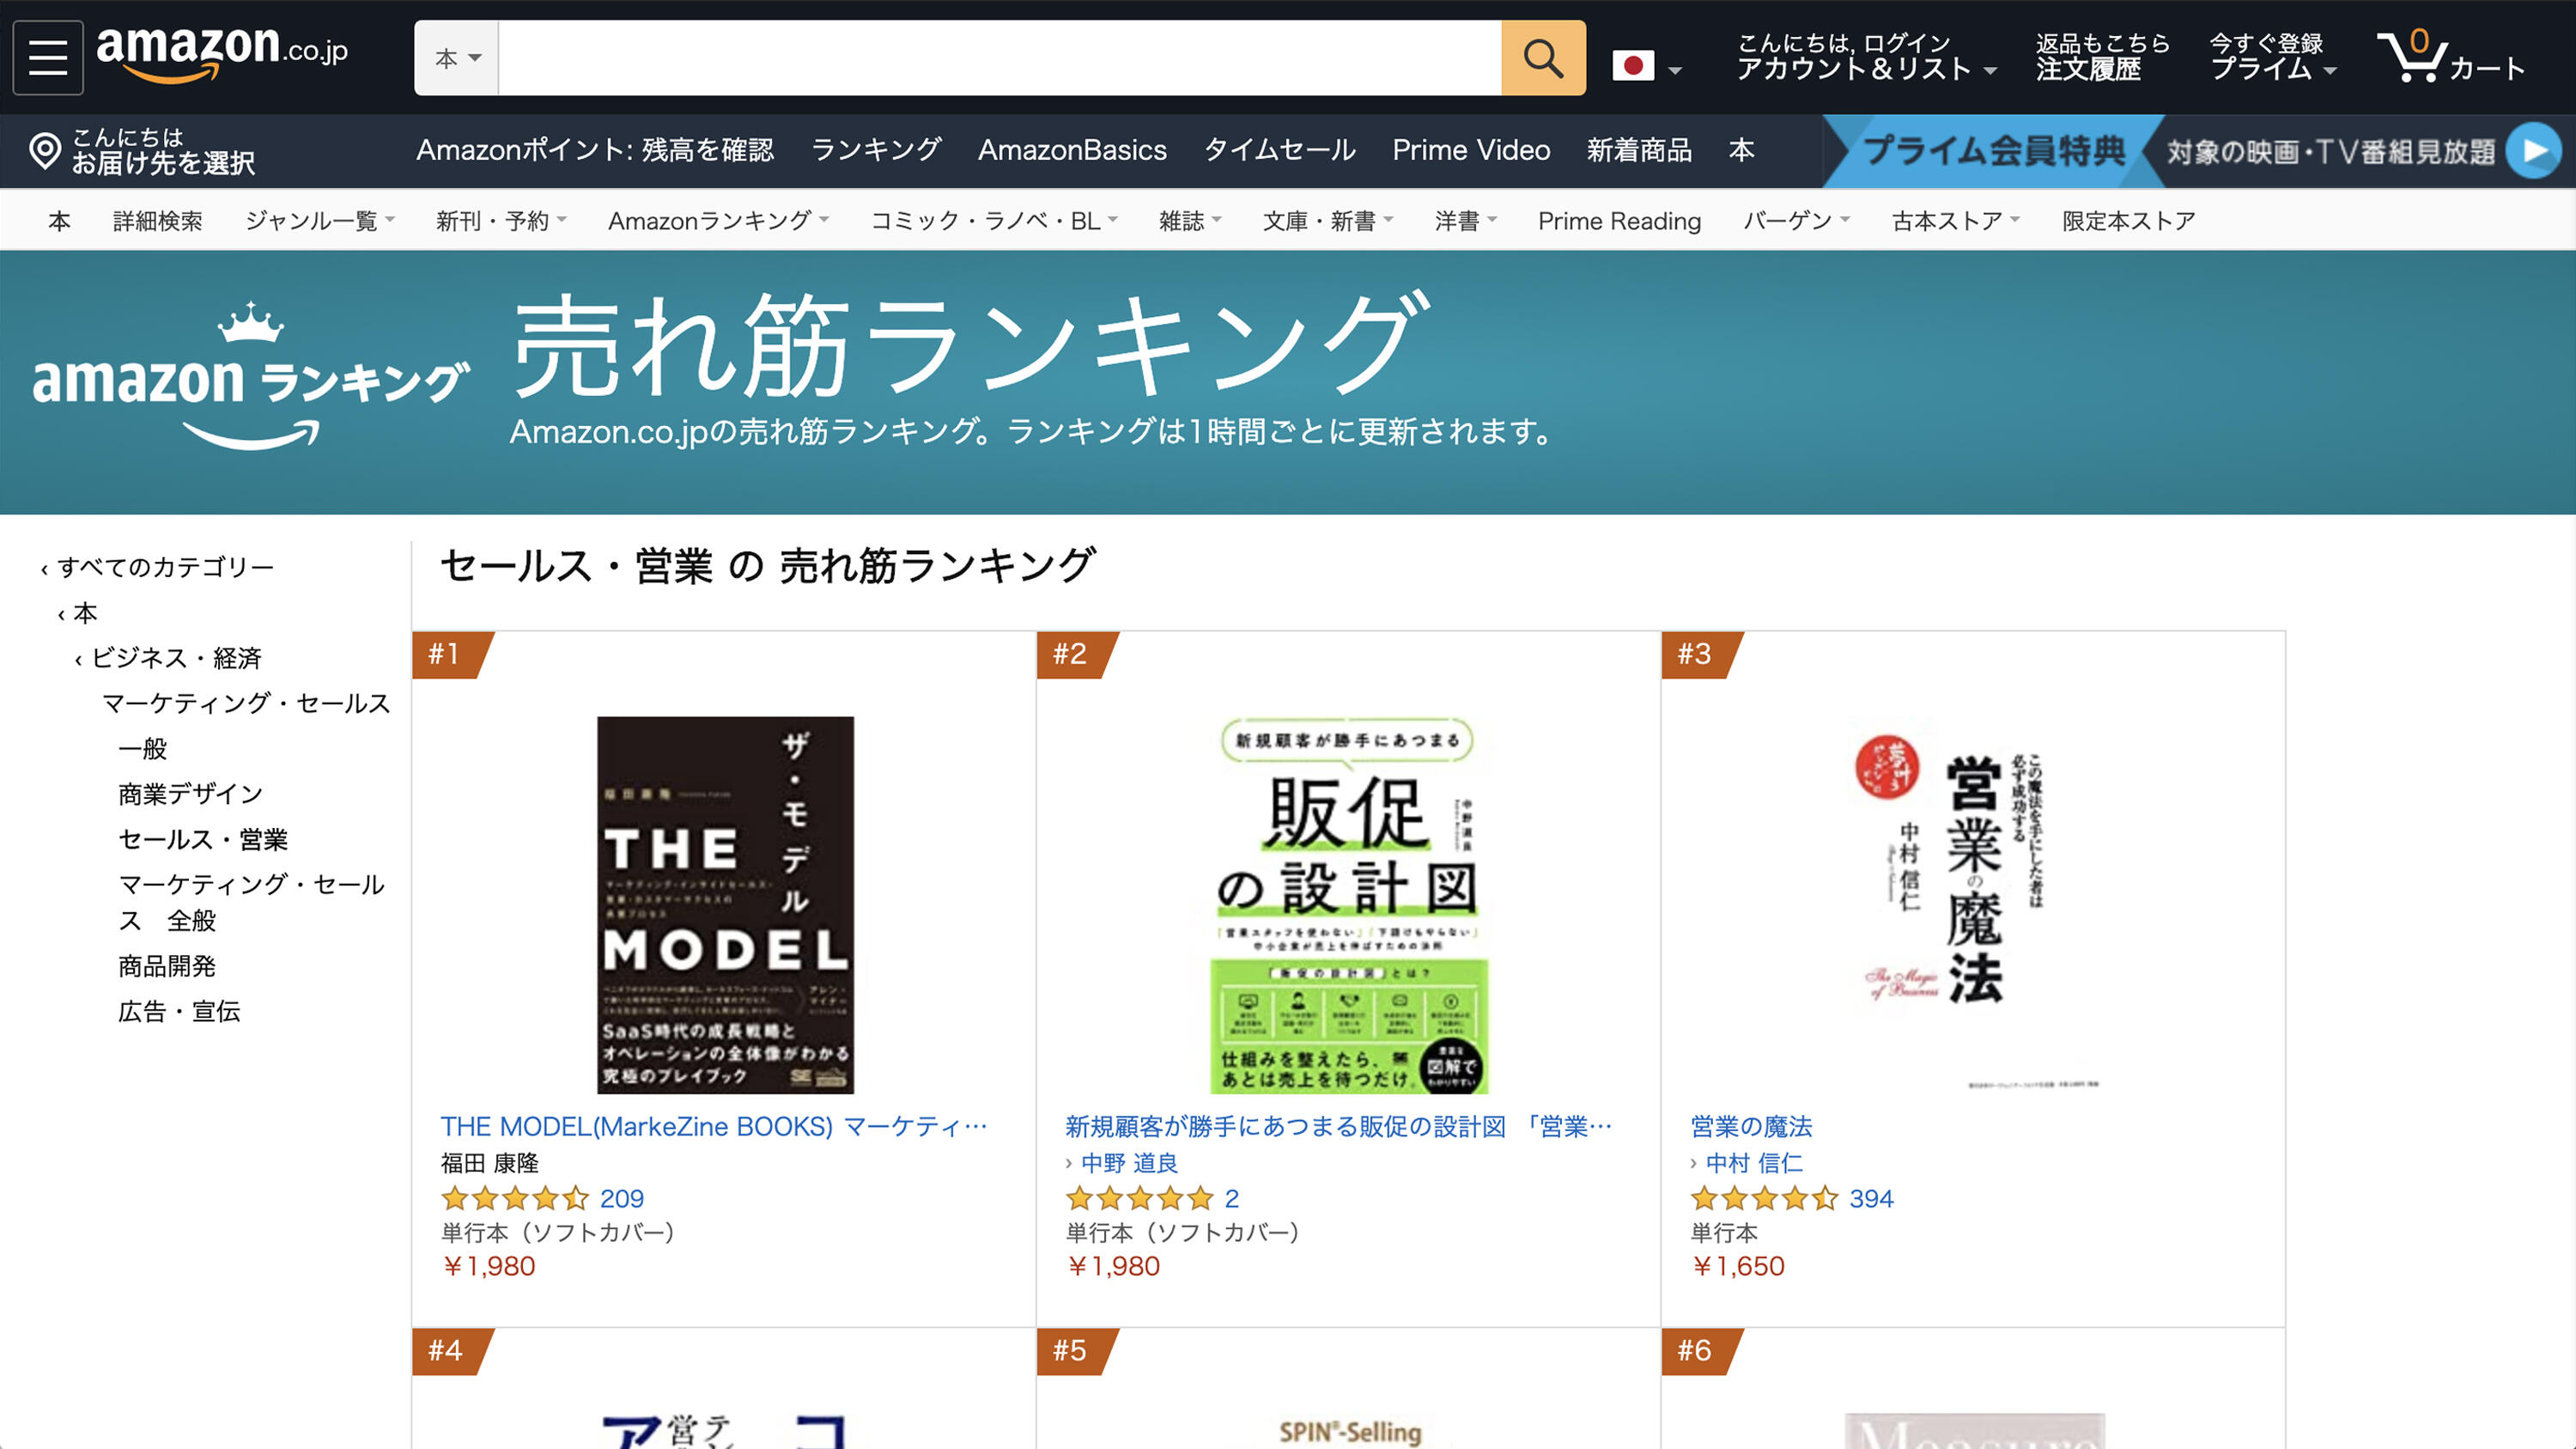Click the orange search magnifier button
The width and height of the screenshot is (2576, 1449).
(1542, 58)
